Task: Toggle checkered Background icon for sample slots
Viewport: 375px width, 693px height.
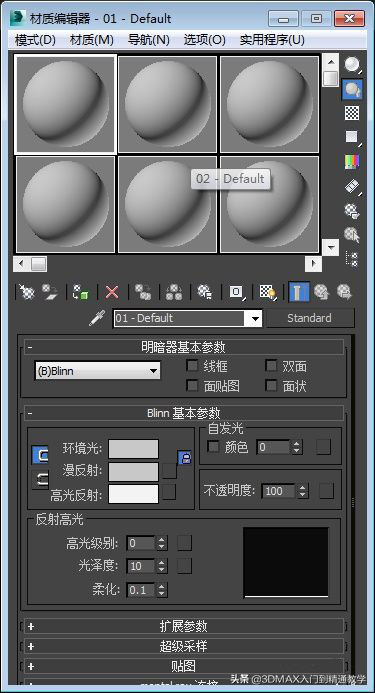Action: tap(352, 113)
